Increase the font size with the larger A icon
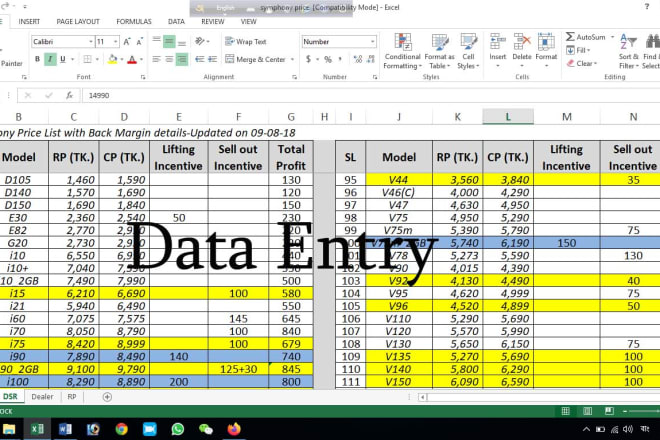This screenshot has width=660, height=440. pos(127,42)
